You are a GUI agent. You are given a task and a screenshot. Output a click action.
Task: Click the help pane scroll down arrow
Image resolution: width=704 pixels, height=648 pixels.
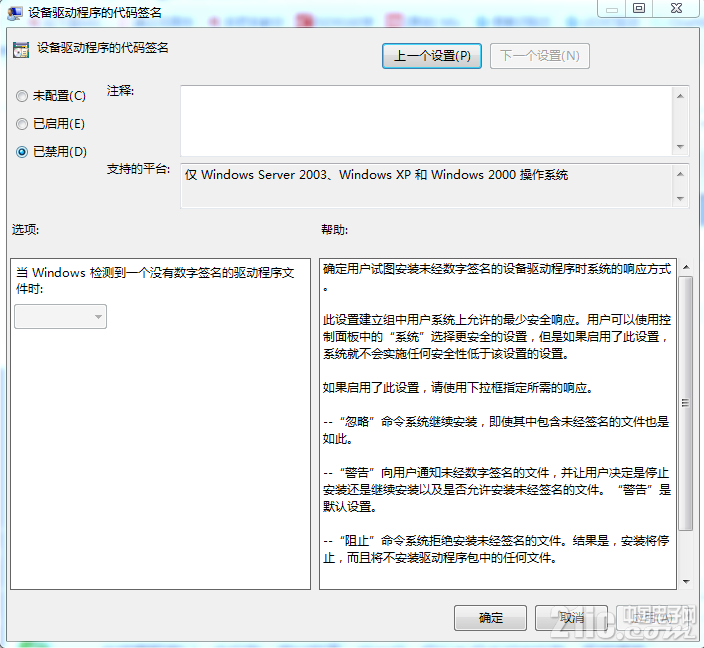pyautogui.click(x=686, y=582)
